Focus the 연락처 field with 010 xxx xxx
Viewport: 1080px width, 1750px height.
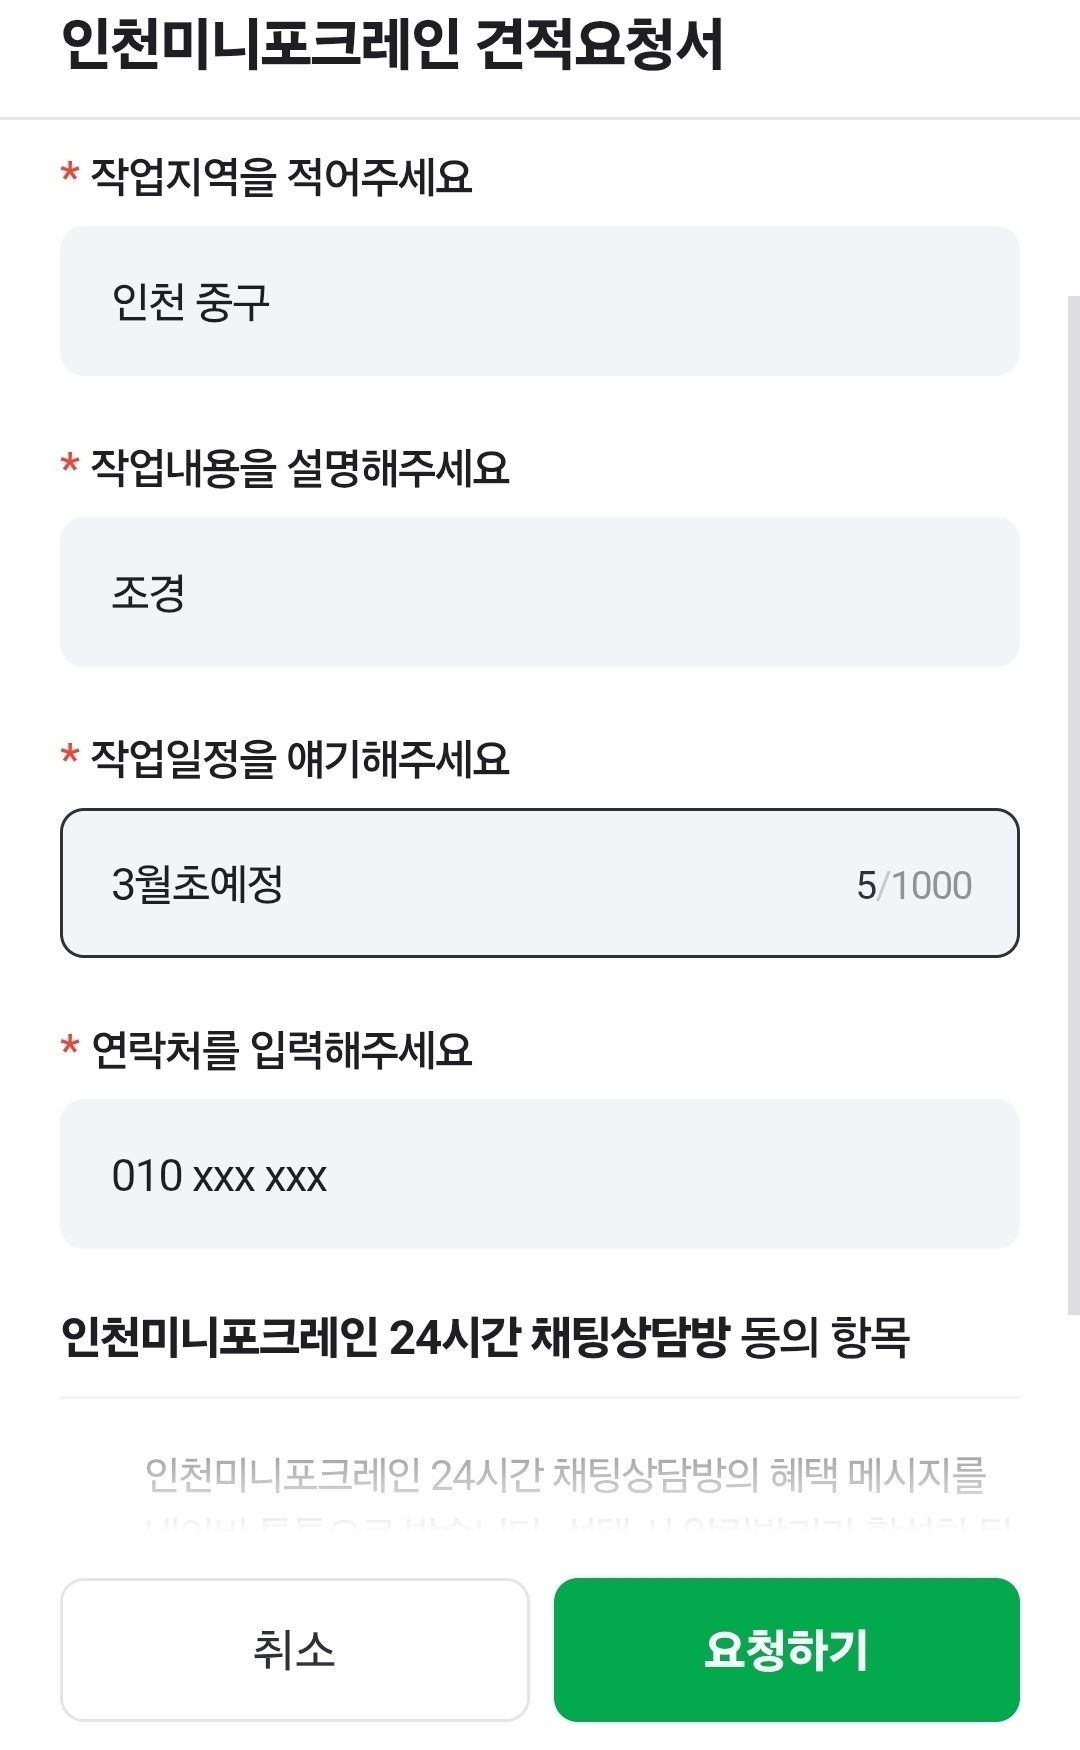pyautogui.click(x=540, y=1174)
